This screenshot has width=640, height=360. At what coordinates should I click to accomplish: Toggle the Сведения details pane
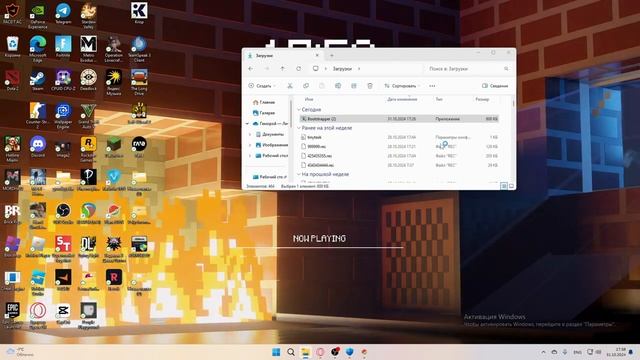[x=495, y=86]
